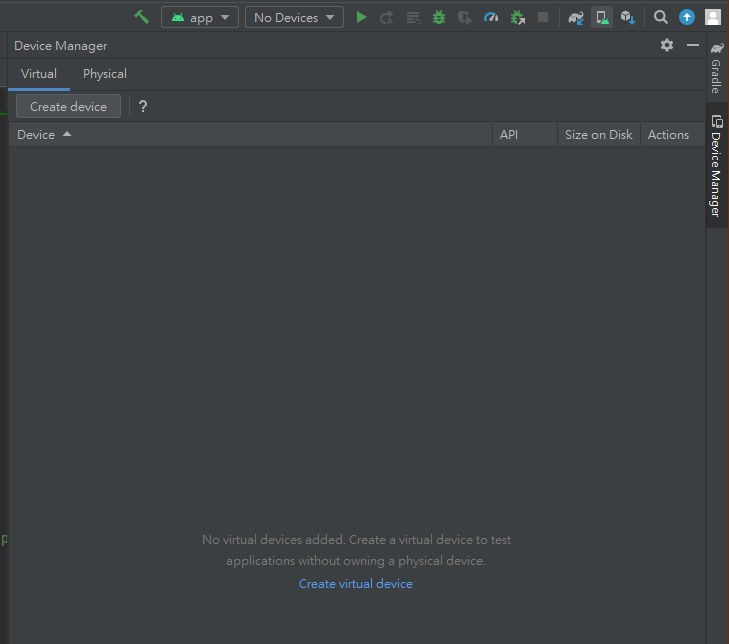Click the Device column sort arrow
The image size is (729, 644).
click(x=67, y=134)
